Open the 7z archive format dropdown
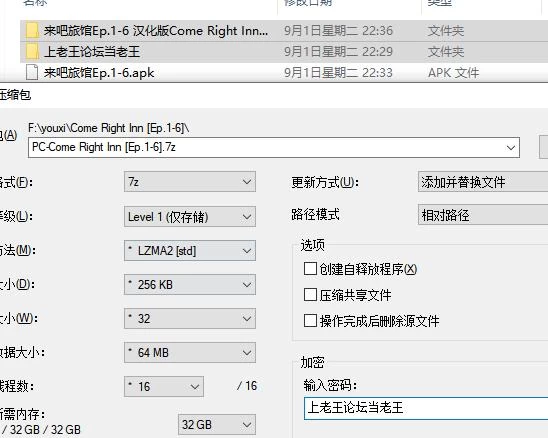 (190, 182)
